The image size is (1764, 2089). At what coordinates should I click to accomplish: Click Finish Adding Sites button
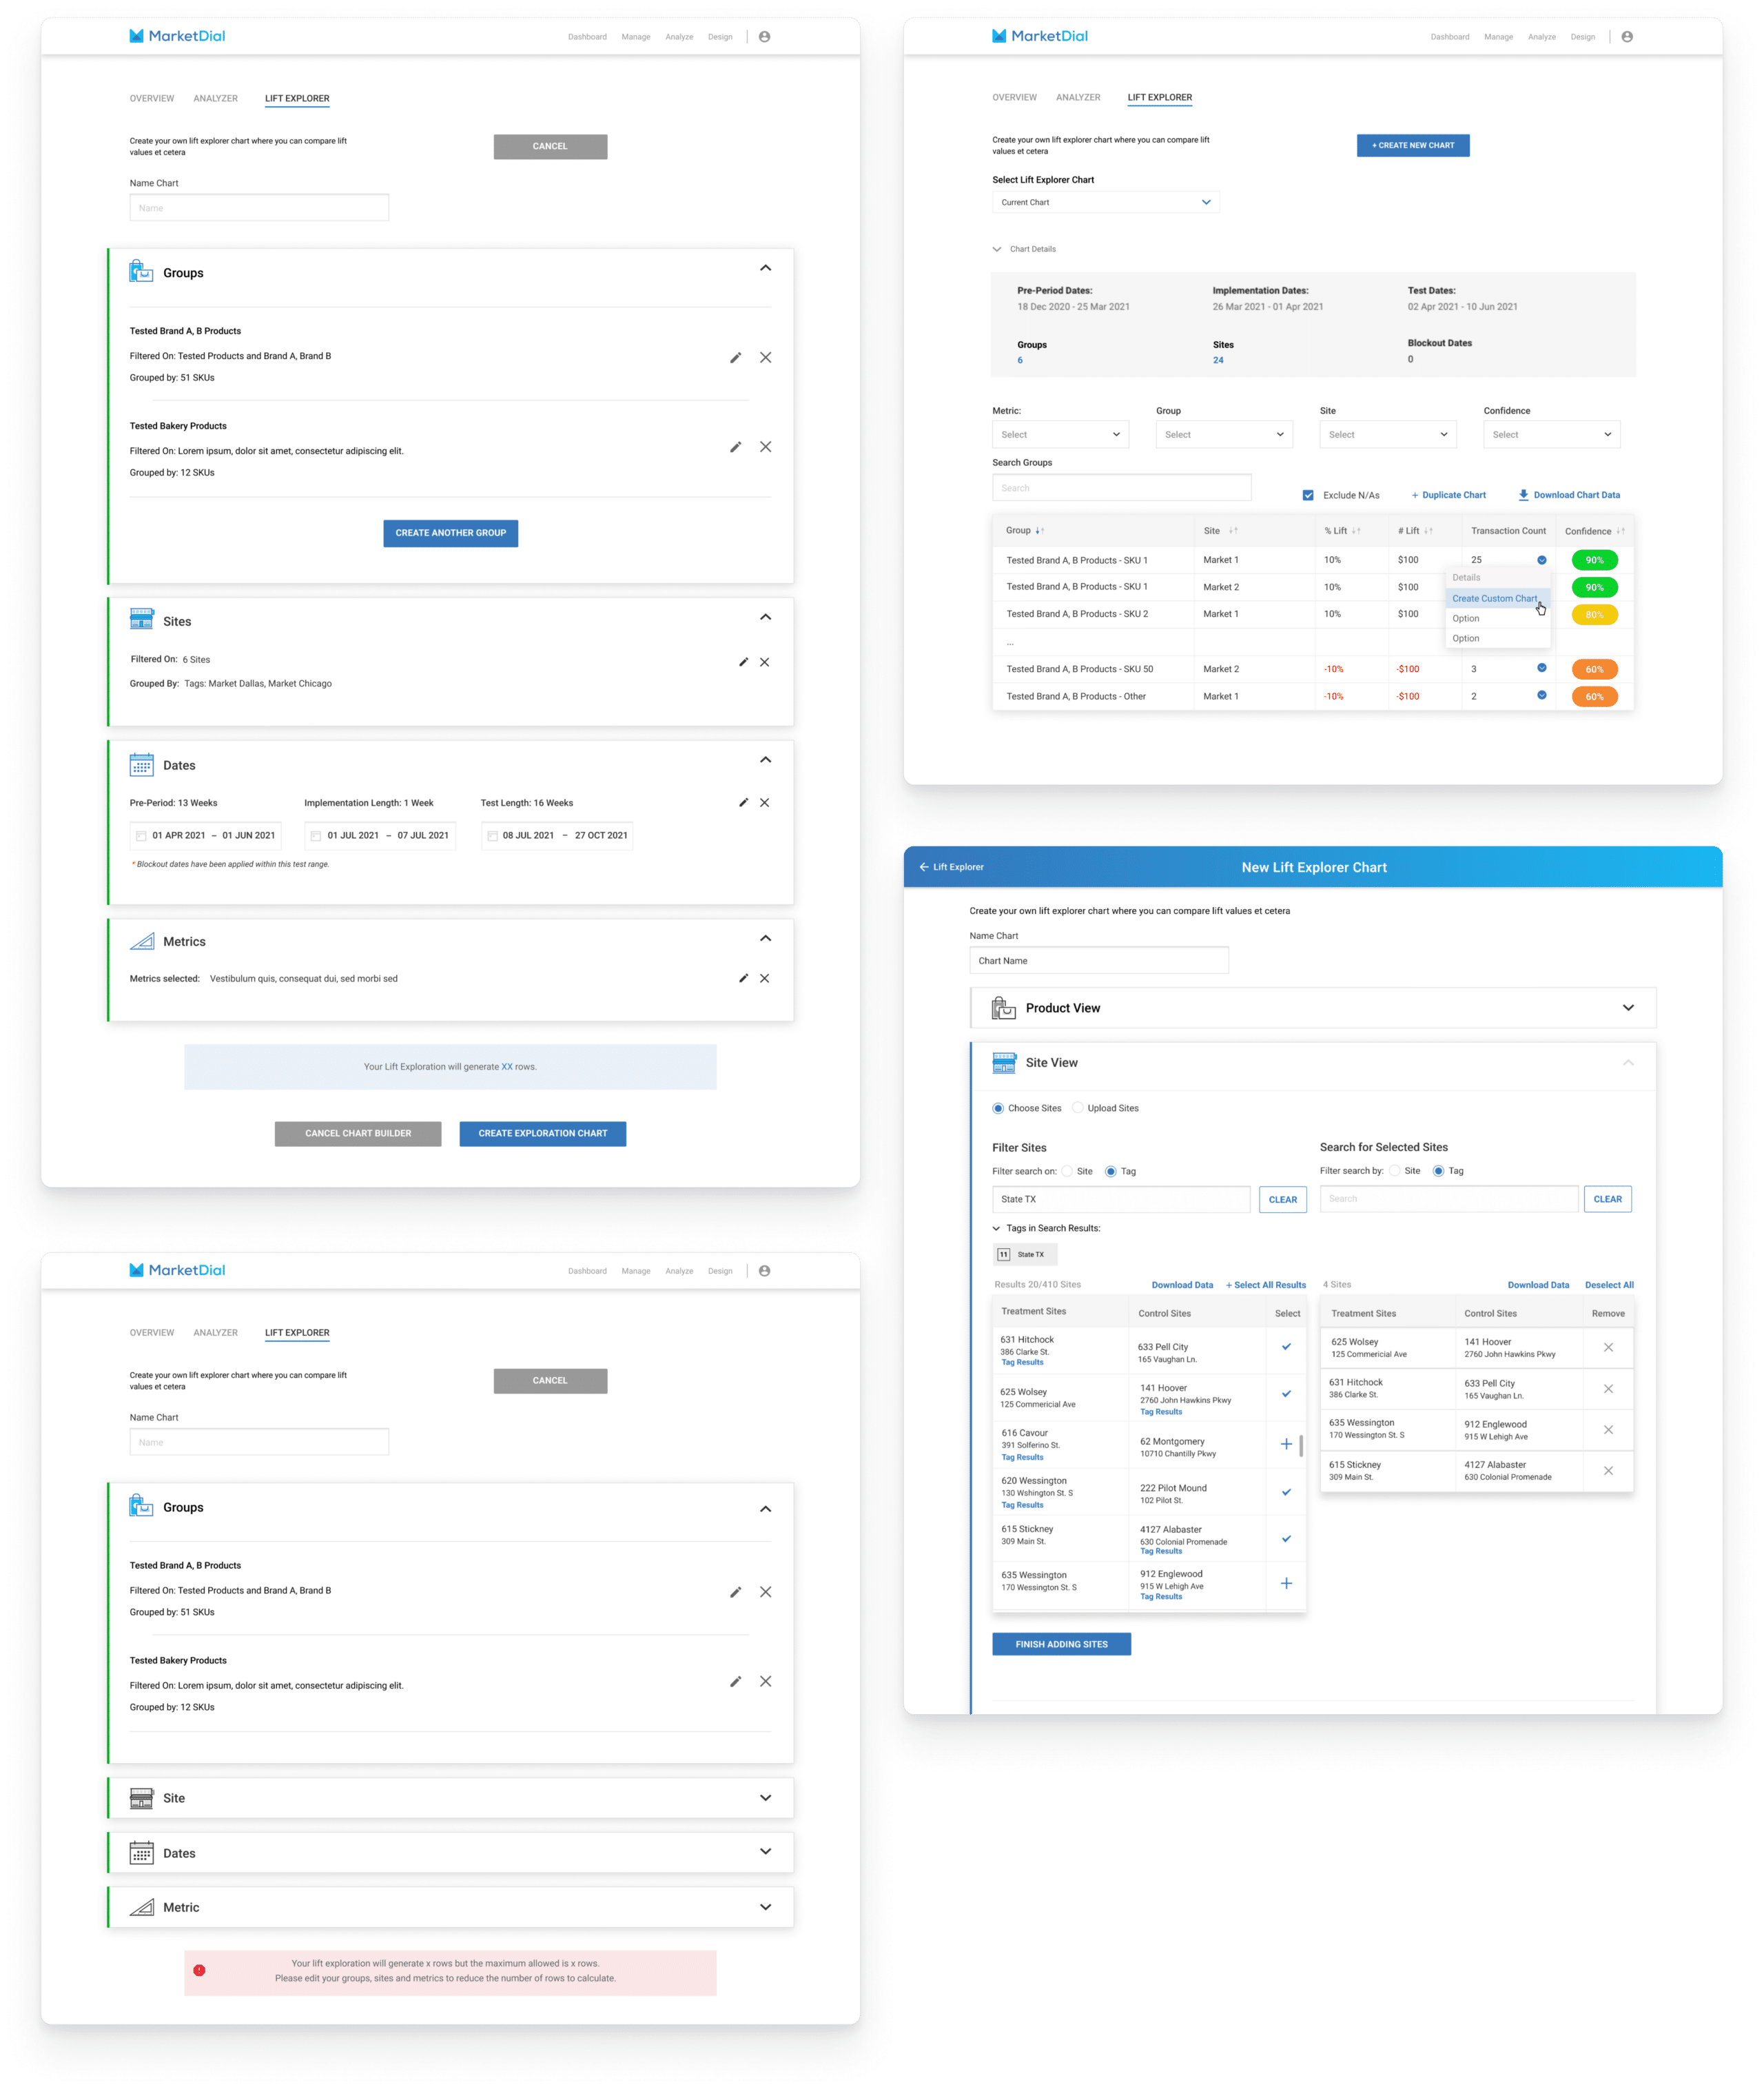tap(1061, 1644)
